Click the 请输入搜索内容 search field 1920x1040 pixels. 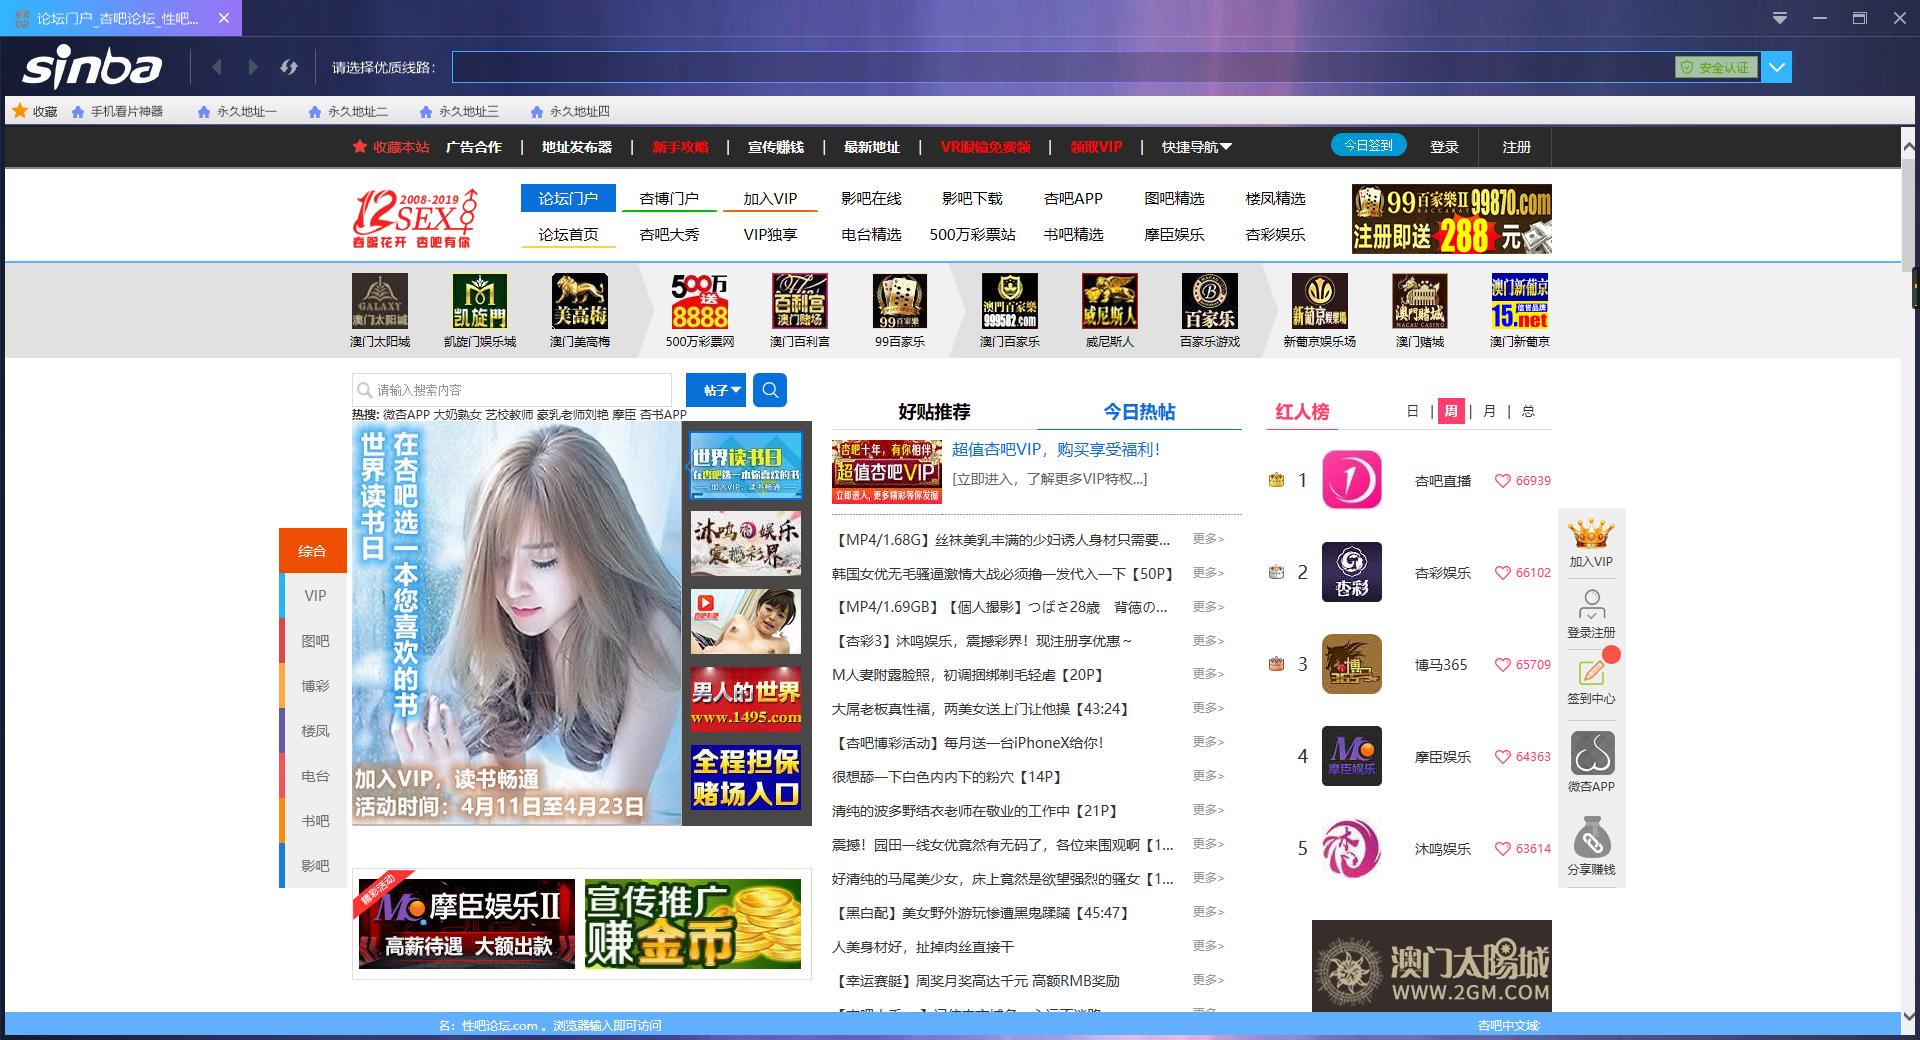coord(512,390)
